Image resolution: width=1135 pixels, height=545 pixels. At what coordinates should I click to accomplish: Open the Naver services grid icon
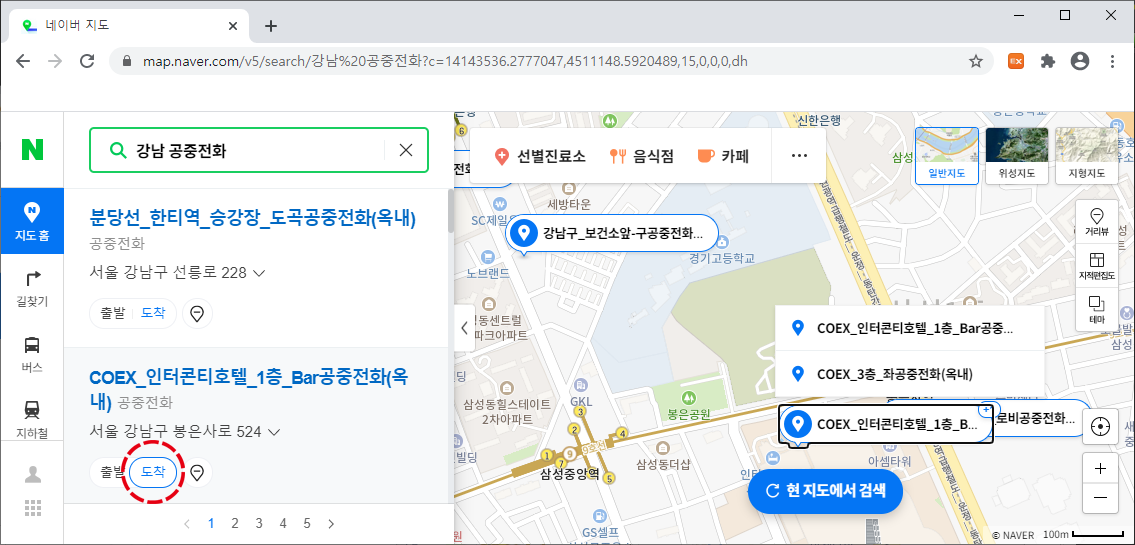tap(33, 507)
